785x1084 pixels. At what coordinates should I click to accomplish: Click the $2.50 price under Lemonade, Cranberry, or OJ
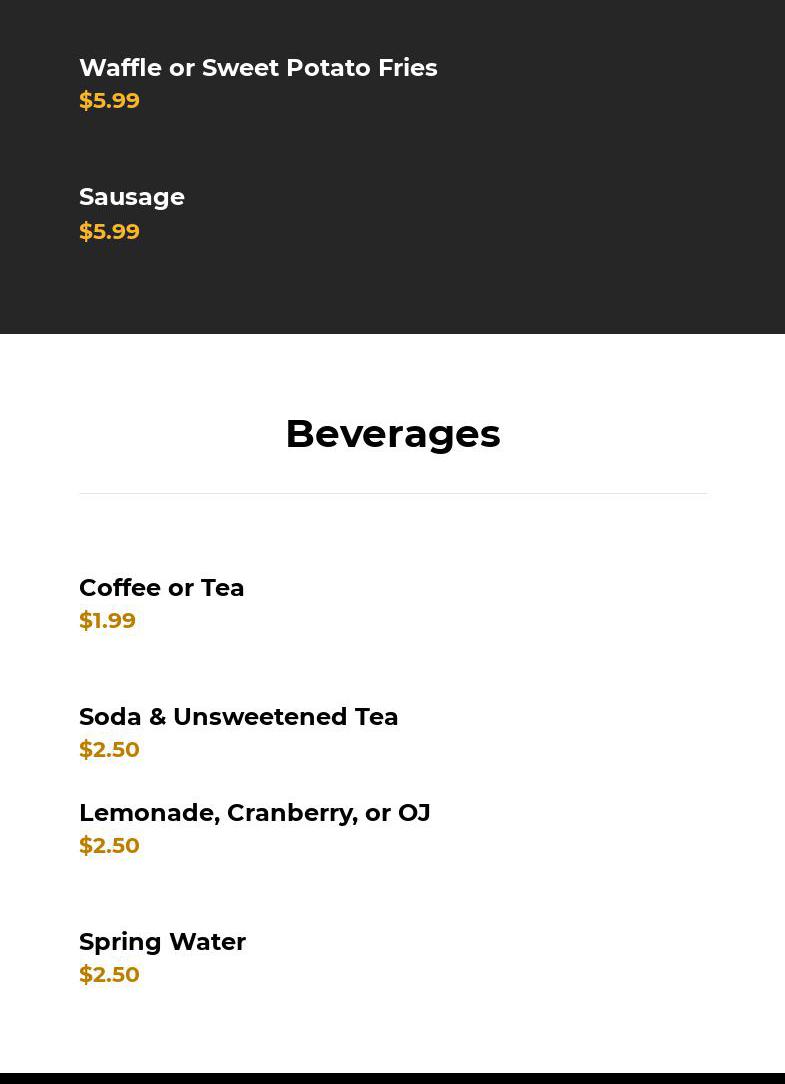109,846
